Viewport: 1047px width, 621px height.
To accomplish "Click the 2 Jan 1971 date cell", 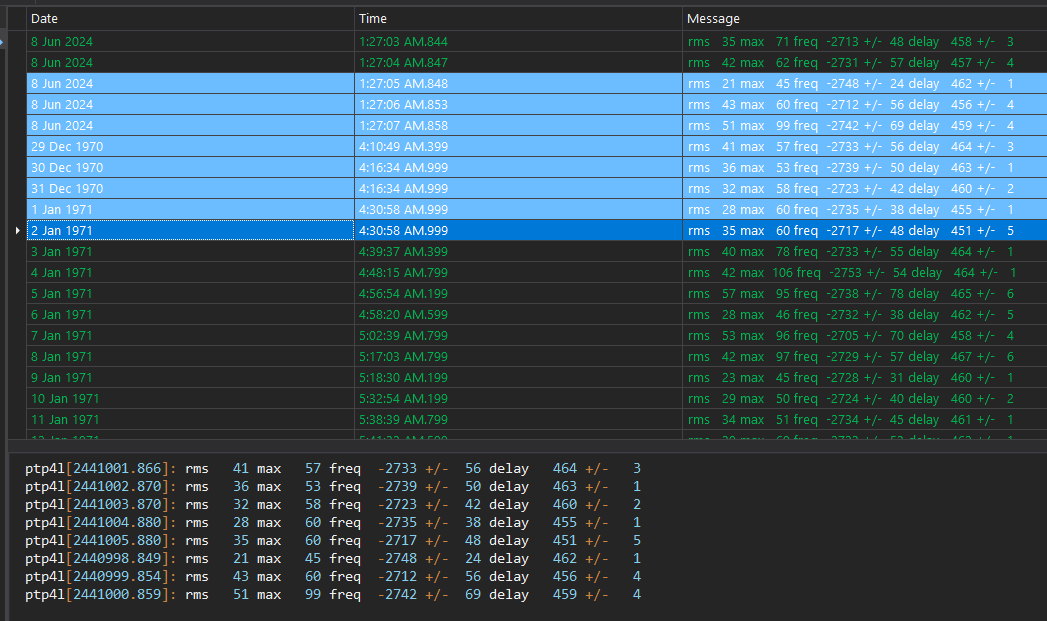I will click(x=190, y=230).
